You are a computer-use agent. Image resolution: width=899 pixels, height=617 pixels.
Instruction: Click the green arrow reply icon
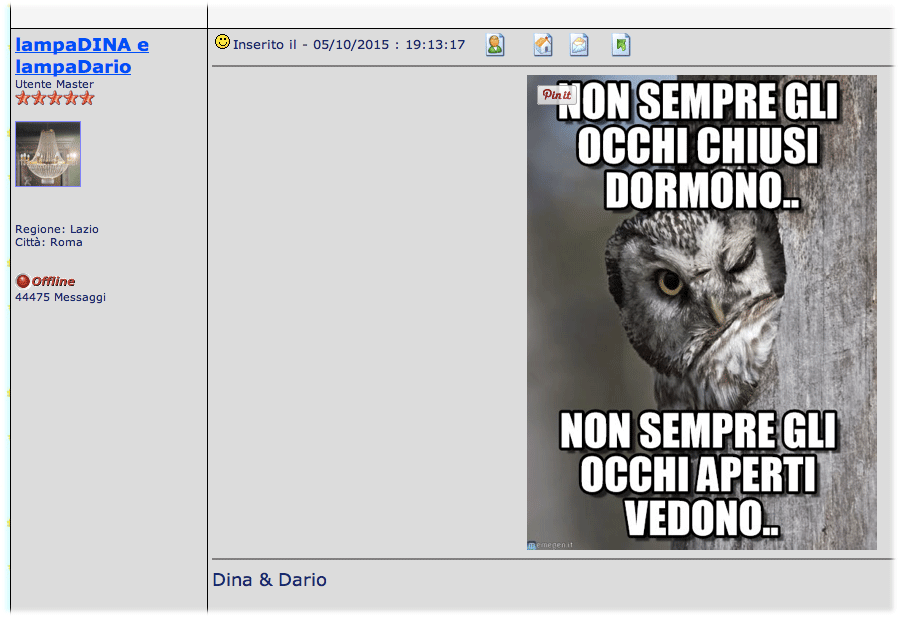point(621,44)
